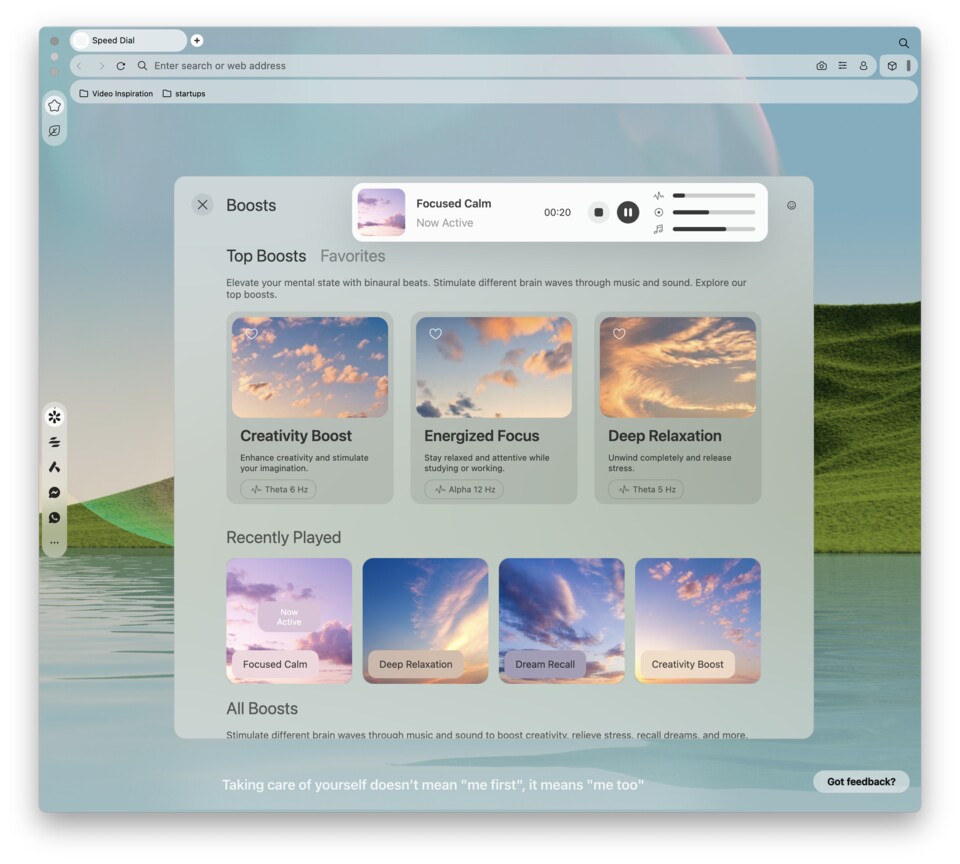Click the profile account icon

pyautogui.click(x=863, y=66)
